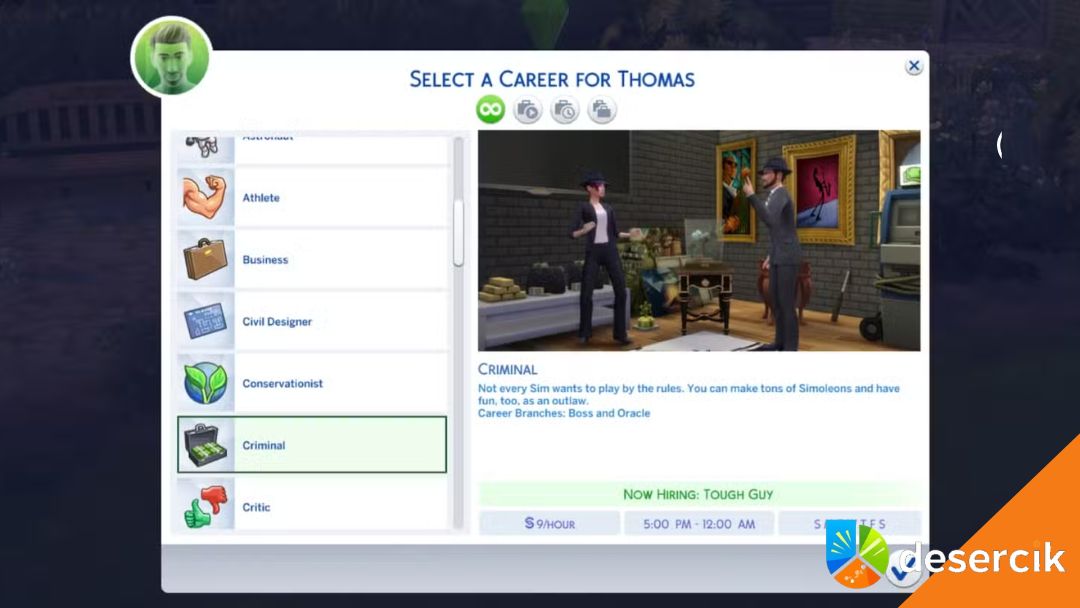Toggle the stacked briefcases career filter
The image size is (1080, 608).
pos(601,110)
